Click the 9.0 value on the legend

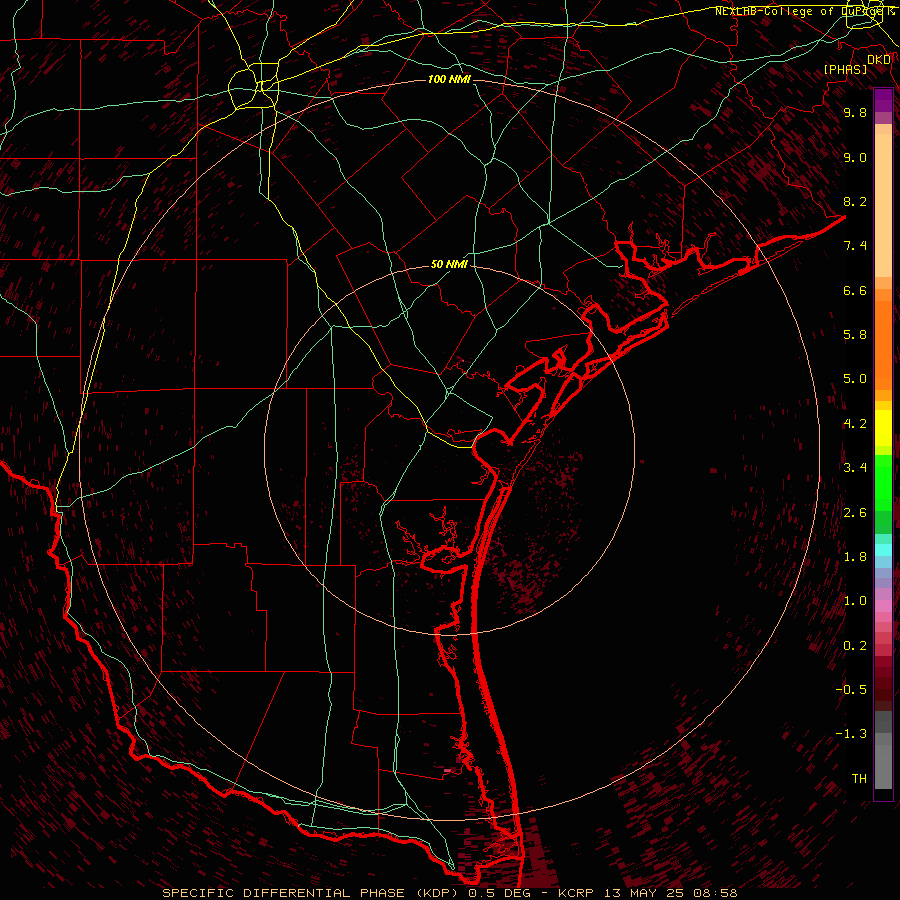tap(855, 157)
